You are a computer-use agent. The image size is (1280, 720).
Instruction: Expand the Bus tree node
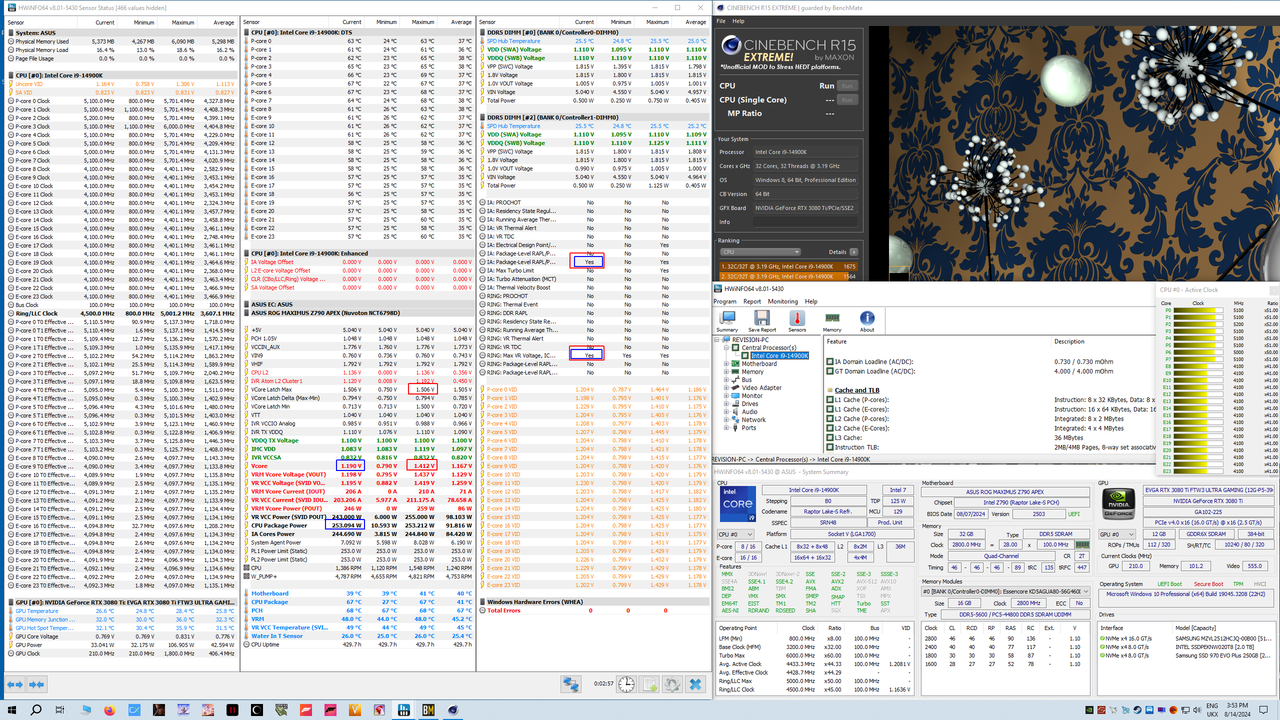[x=725, y=380]
